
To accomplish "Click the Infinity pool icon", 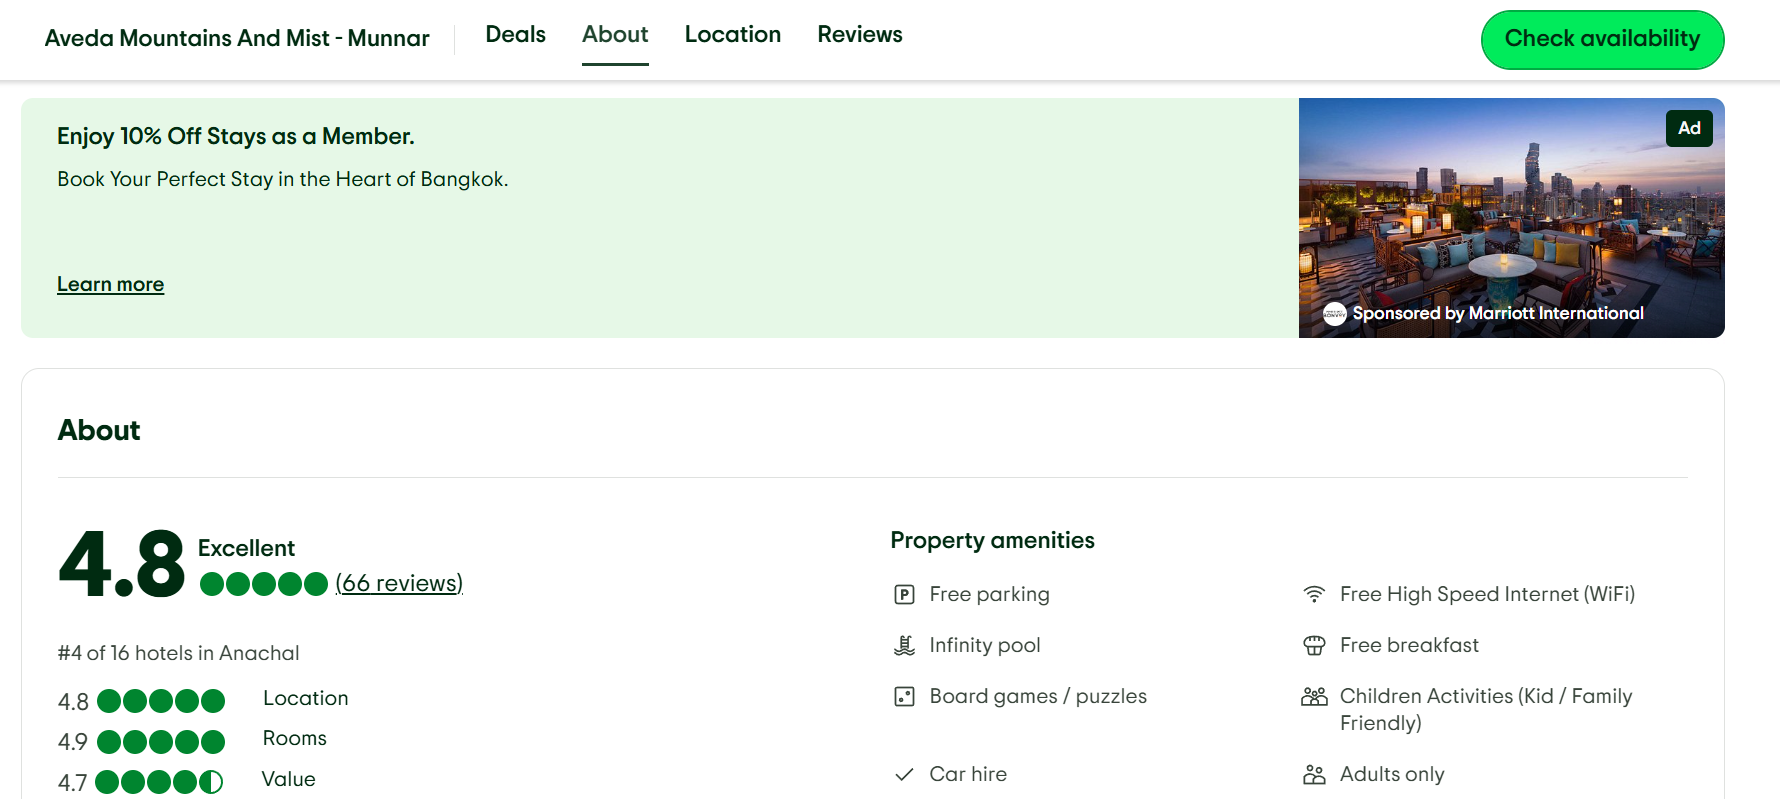I will tap(904, 646).
